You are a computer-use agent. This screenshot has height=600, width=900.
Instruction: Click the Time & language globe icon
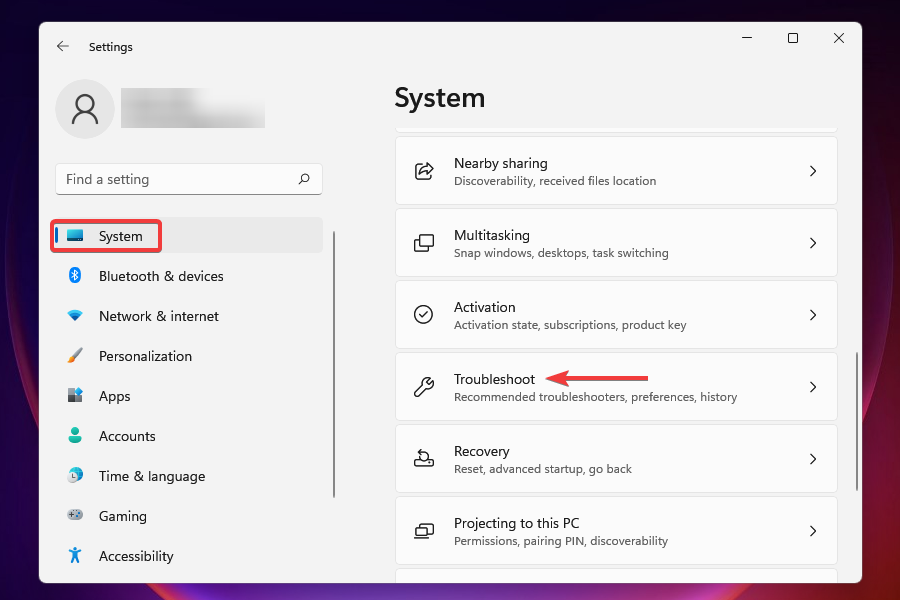[x=75, y=475]
